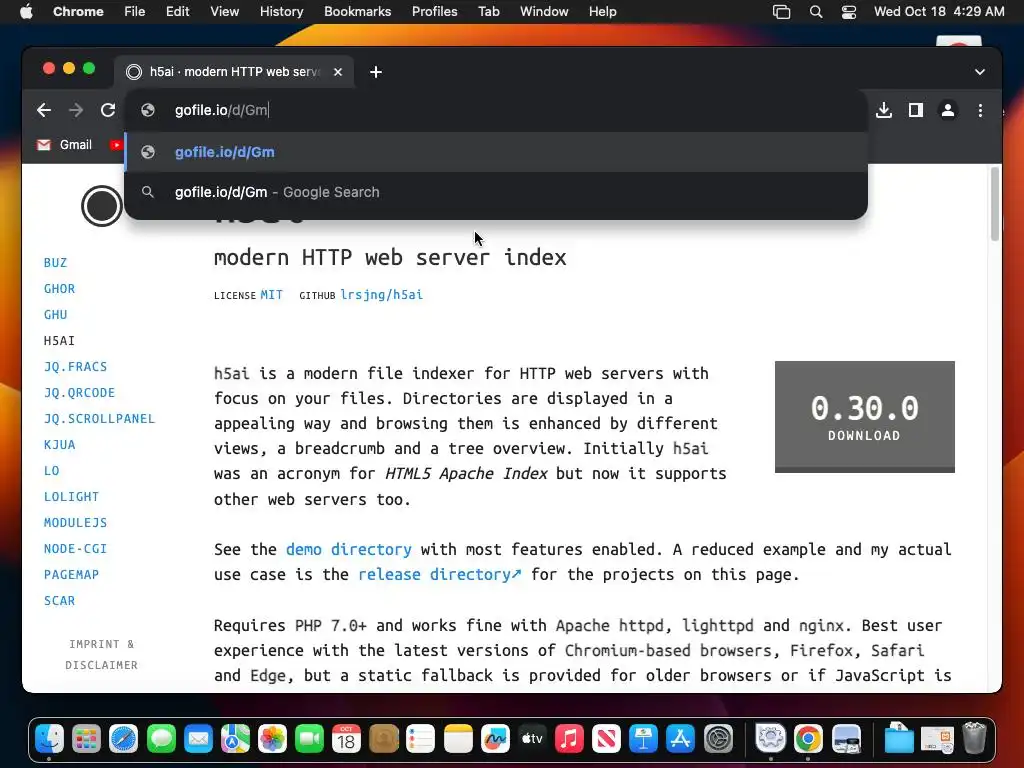
Task: Open the View menu
Action: point(225,12)
